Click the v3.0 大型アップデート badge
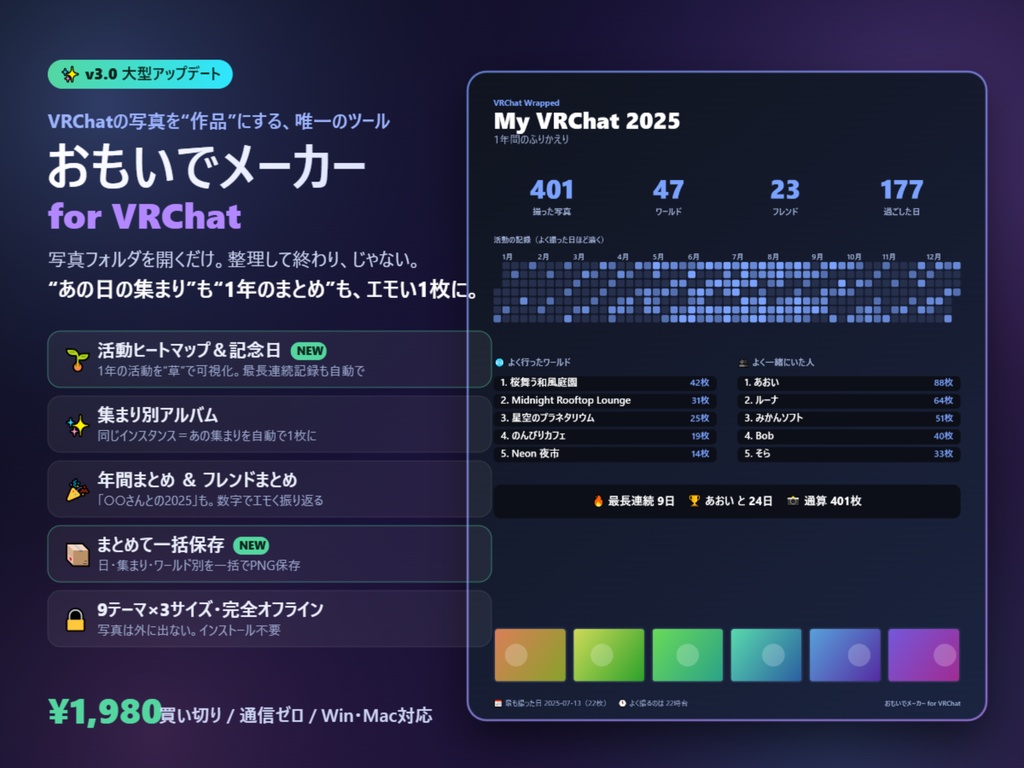This screenshot has height=768, width=1024. [x=140, y=74]
